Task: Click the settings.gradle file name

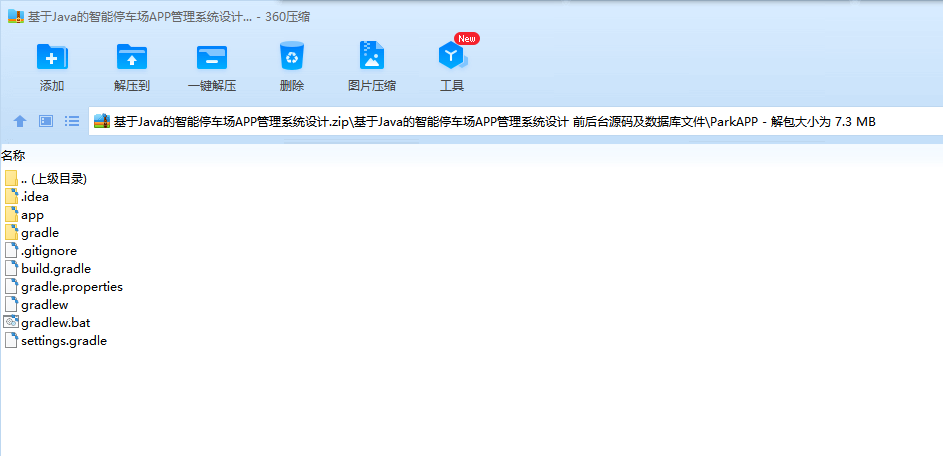Action: click(64, 341)
